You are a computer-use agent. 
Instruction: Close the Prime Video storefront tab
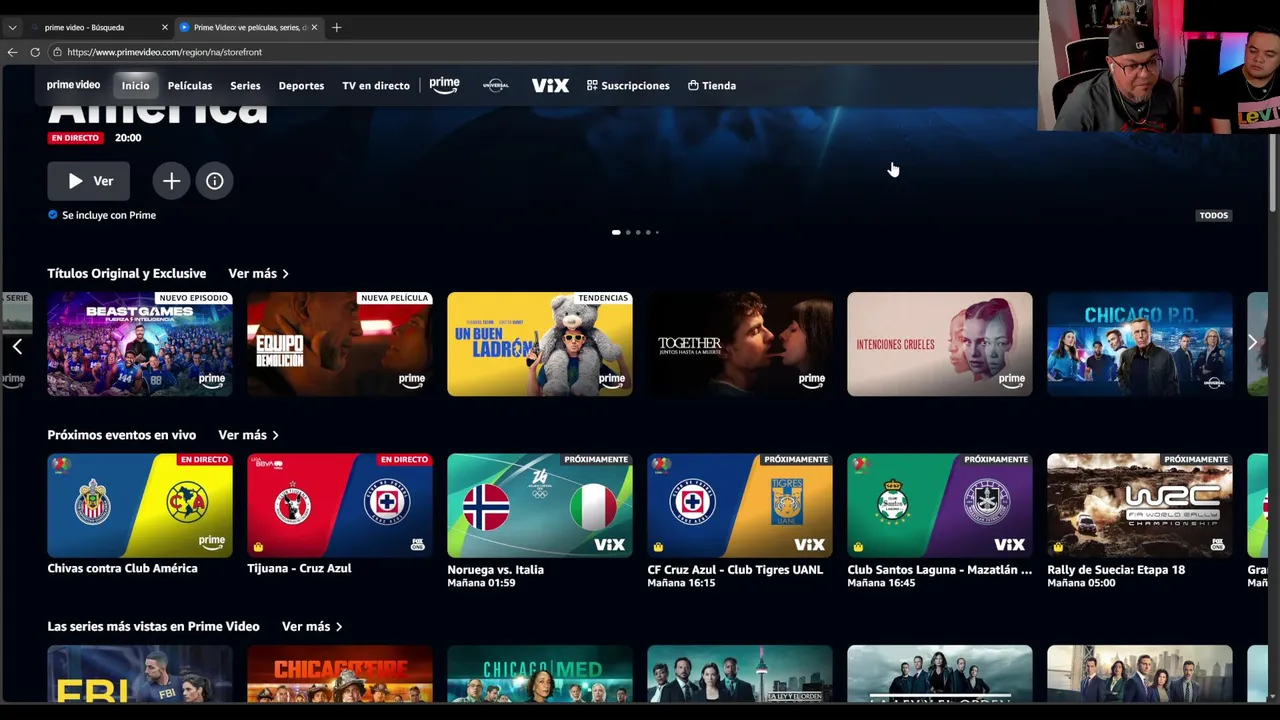314,27
